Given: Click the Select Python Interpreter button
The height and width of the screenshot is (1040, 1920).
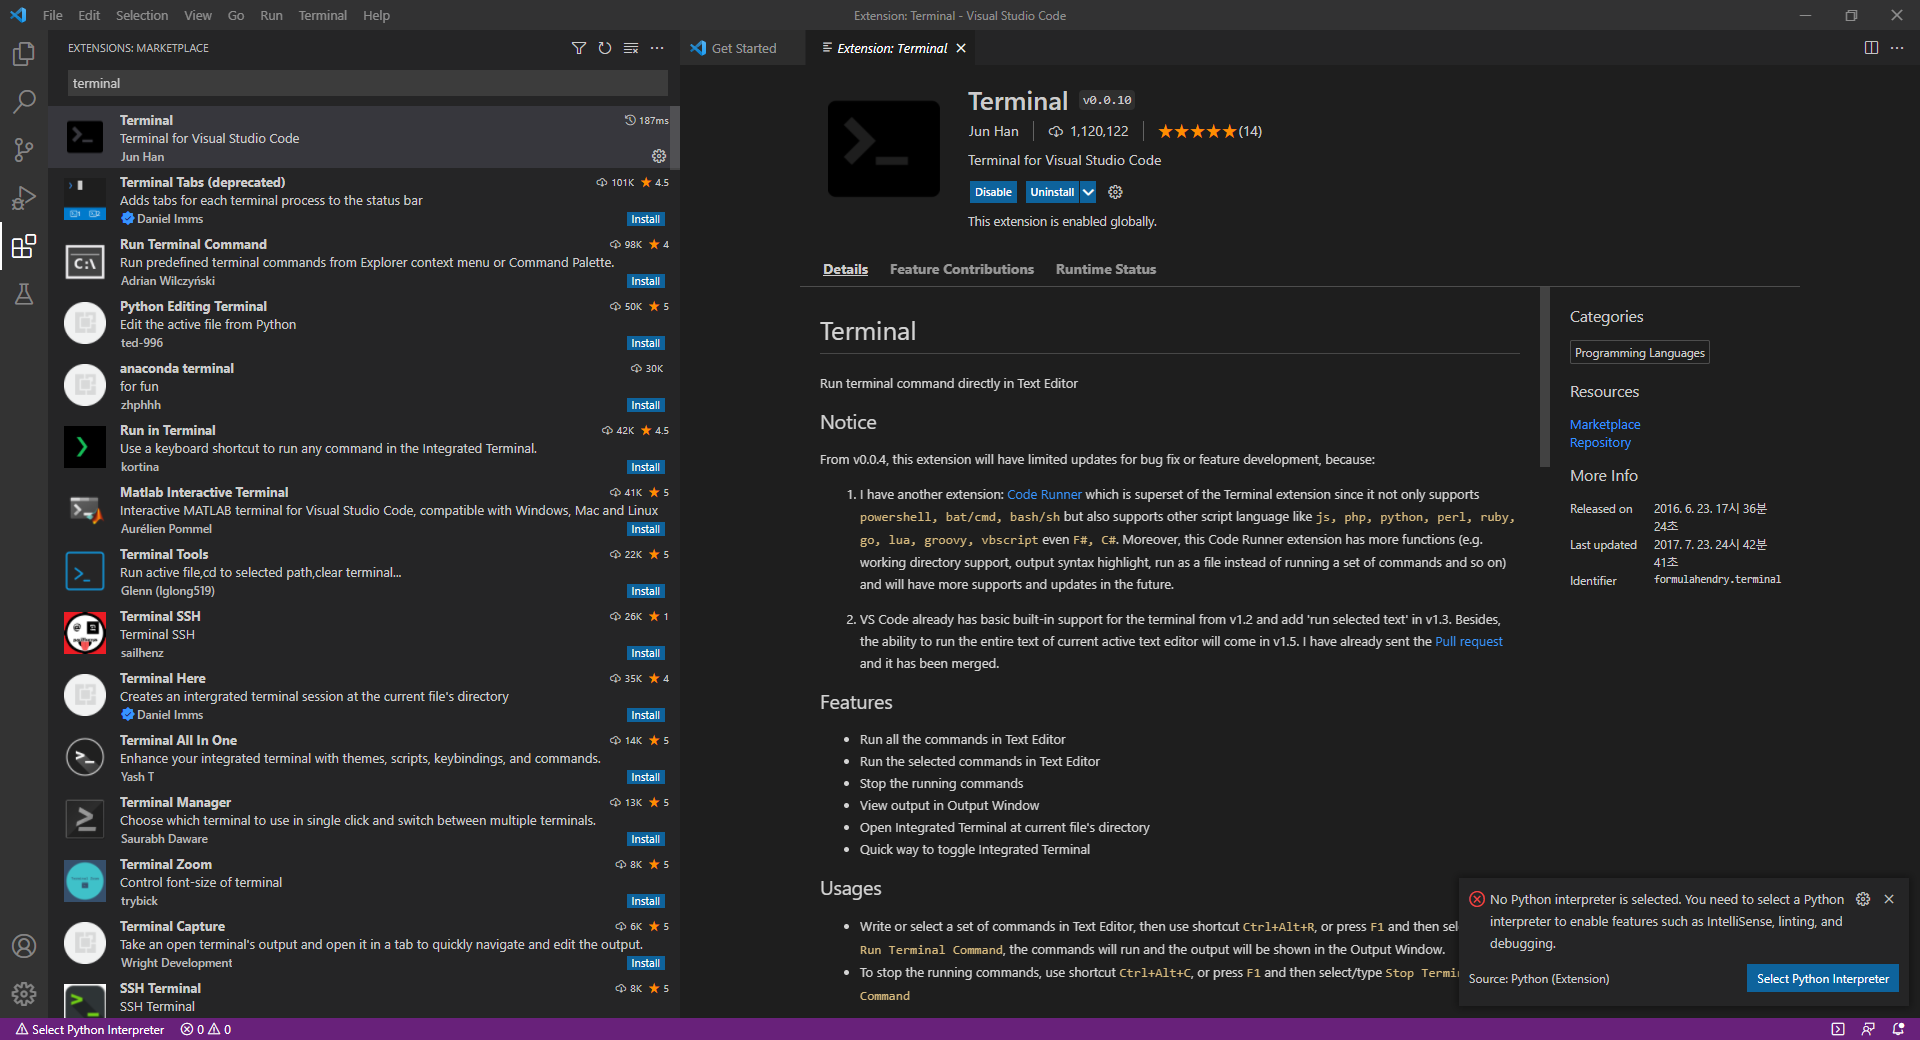Looking at the screenshot, I should pos(1822,979).
